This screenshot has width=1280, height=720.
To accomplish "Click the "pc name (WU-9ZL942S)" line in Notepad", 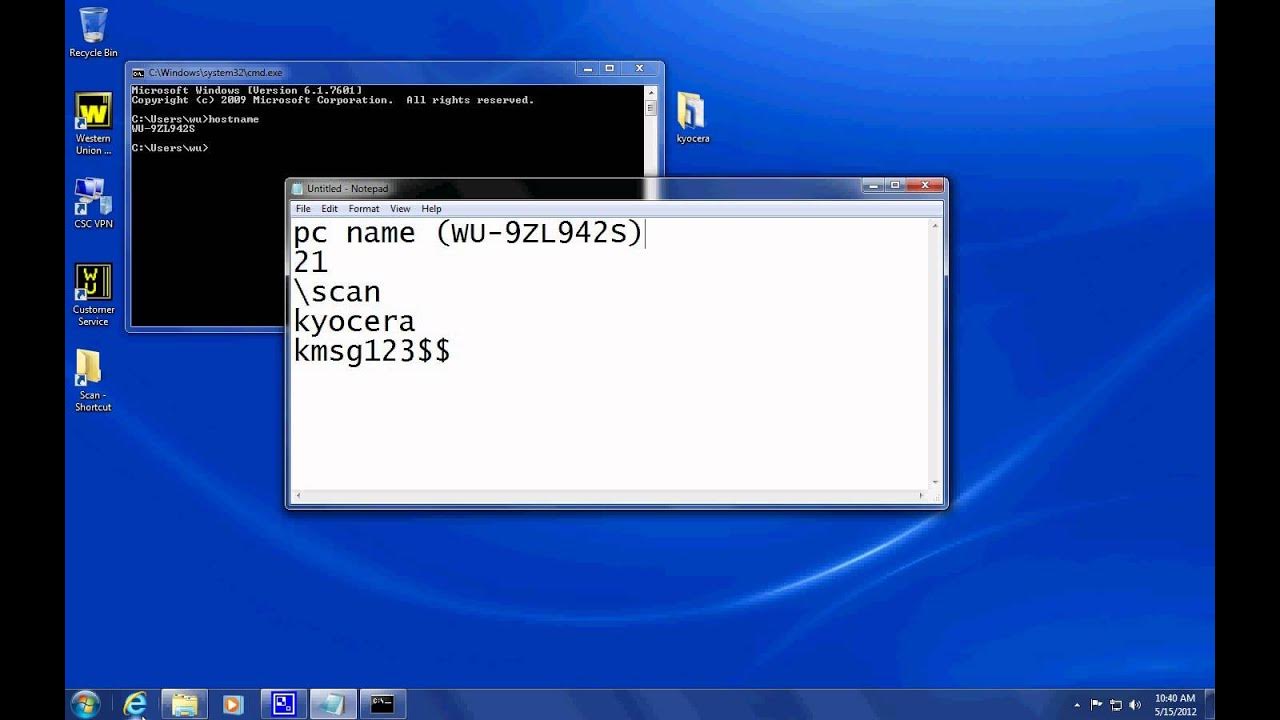I will [x=469, y=233].
